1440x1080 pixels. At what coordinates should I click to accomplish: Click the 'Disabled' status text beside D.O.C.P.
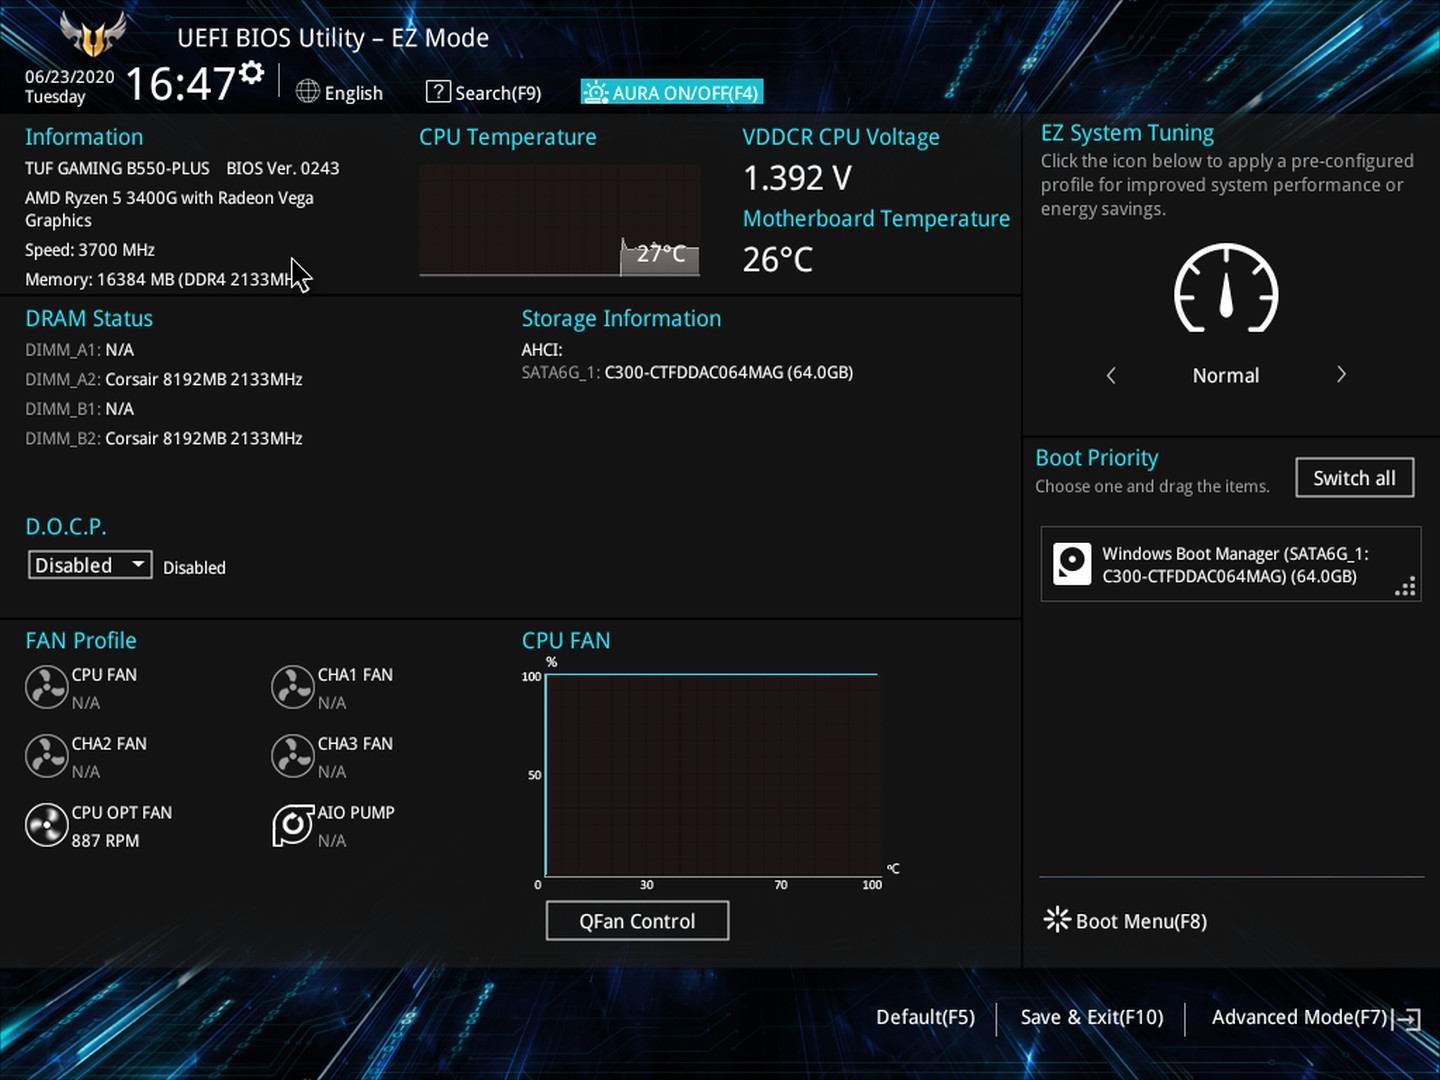pos(194,568)
